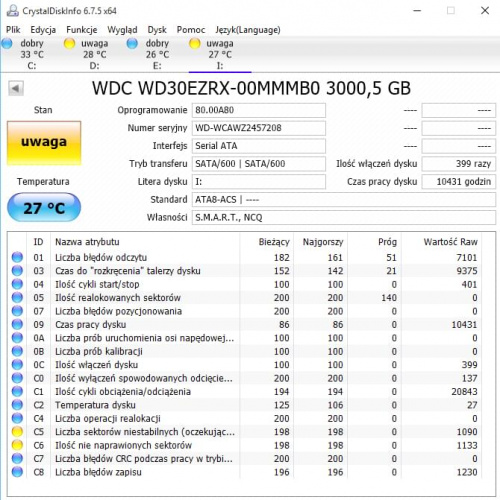Image resolution: width=500 pixels, height=500 pixels.
Task: Open the Plik menu
Action: 13,30
